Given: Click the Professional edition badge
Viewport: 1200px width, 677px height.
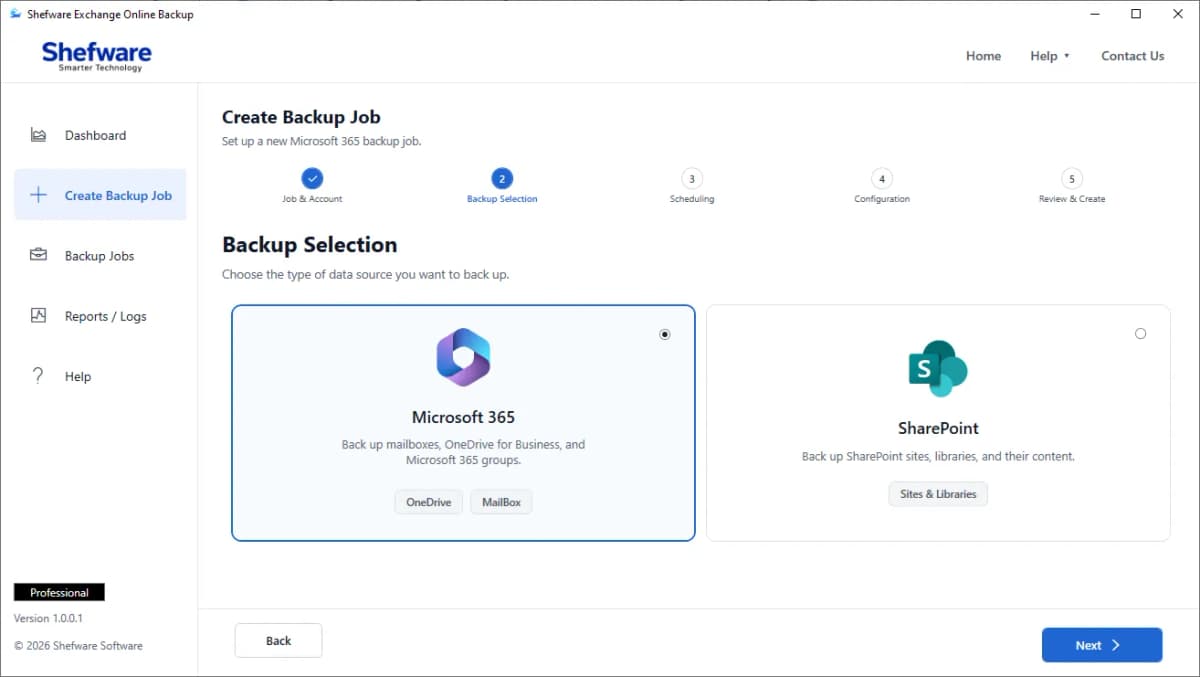Looking at the screenshot, I should pyautogui.click(x=59, y=592).
